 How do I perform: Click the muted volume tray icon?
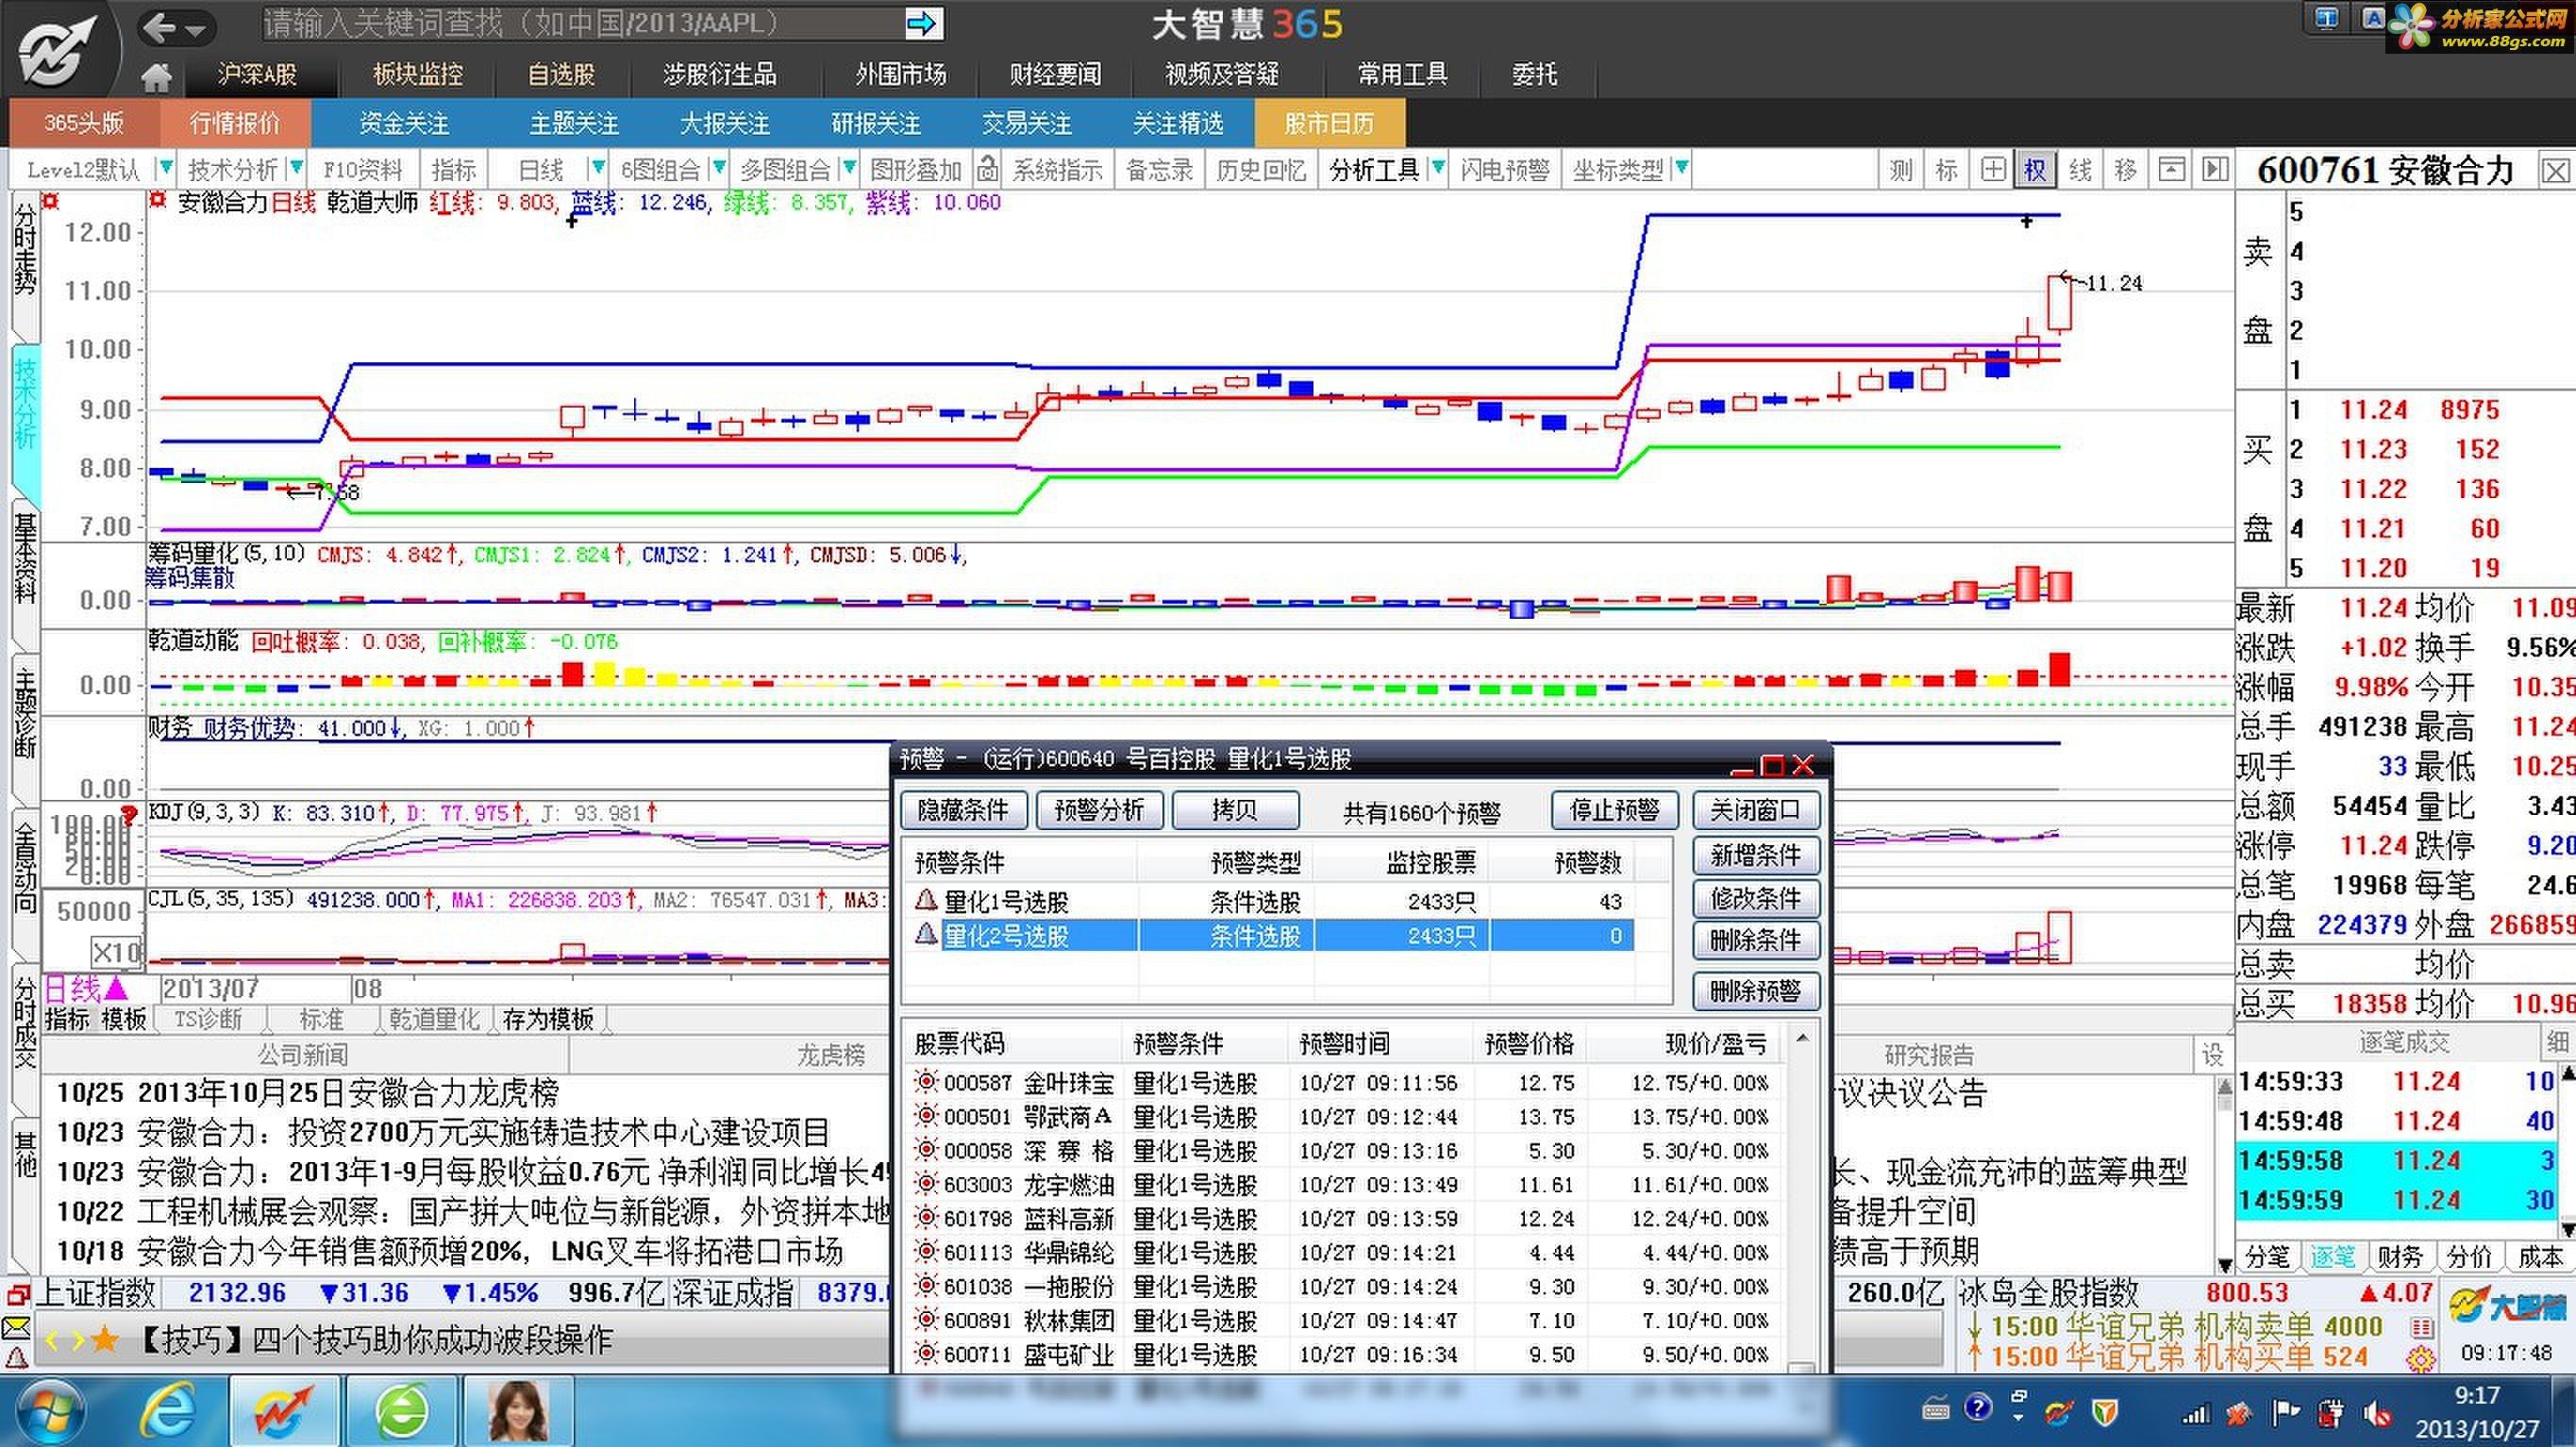point(2376,1413)
